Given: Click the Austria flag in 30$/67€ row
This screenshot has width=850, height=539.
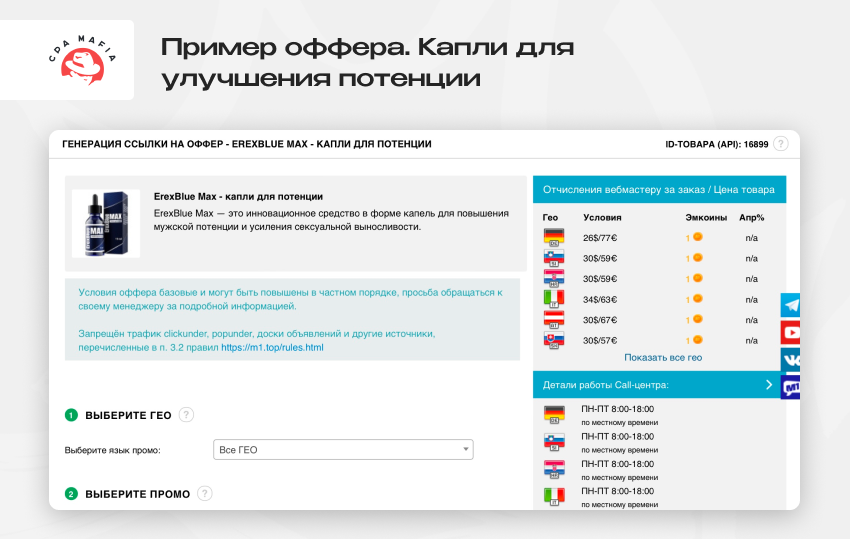Looking at the screenshot, I should pyautogui.click(x=554, y=320).
